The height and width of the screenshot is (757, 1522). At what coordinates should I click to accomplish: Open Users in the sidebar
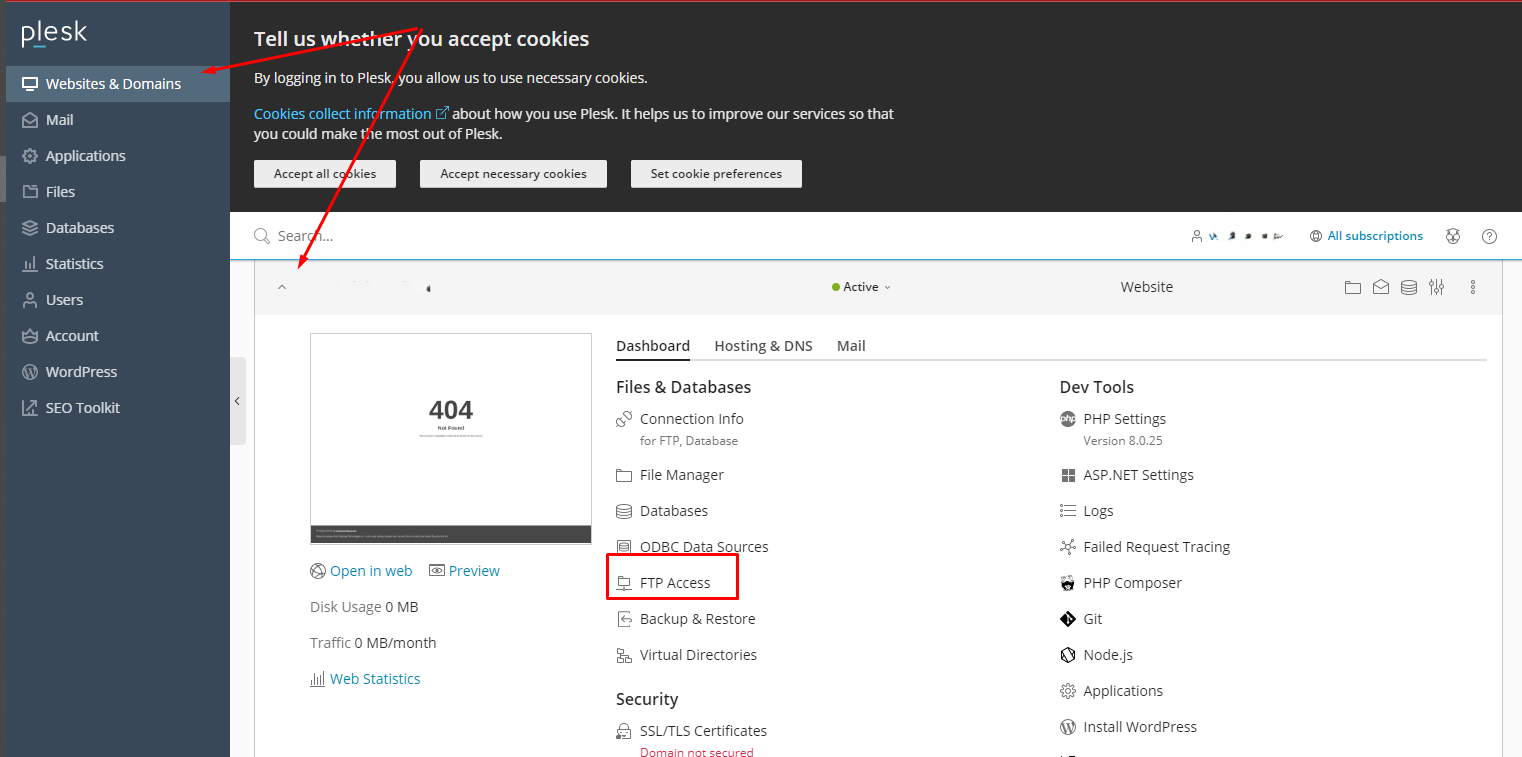tap(118, 300)
